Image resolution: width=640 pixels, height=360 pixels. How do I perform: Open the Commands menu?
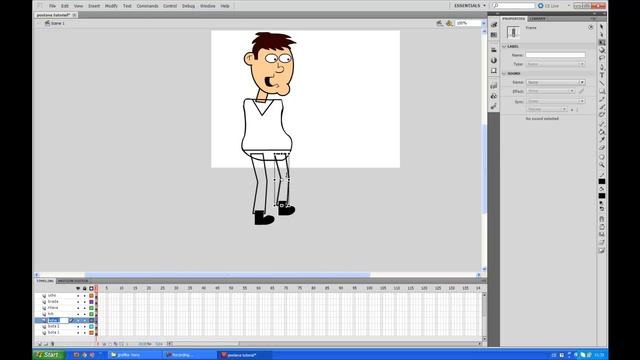(x=147, y=6)
